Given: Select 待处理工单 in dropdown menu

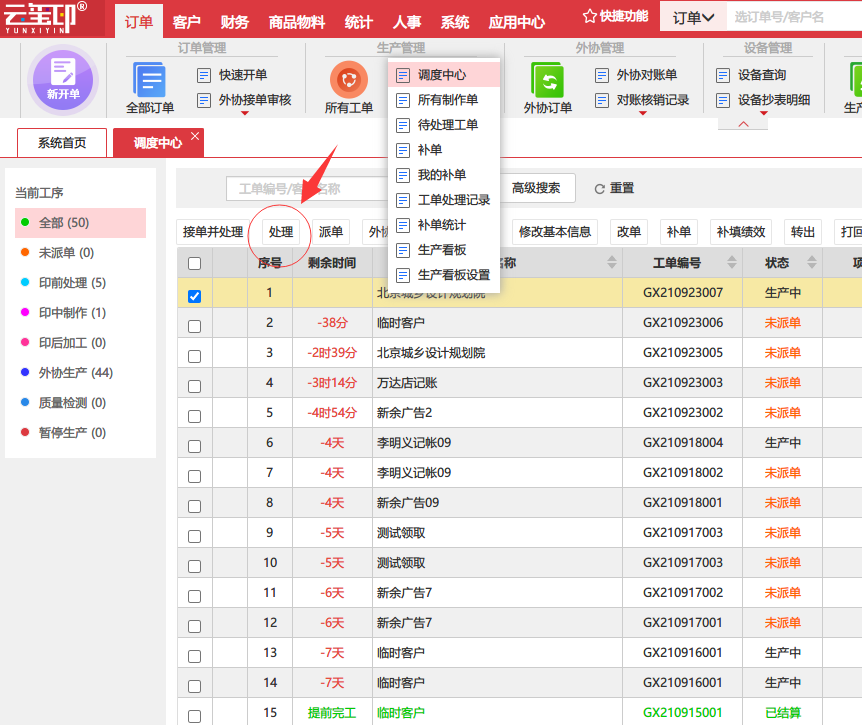Looking at the screenshot, I should click(444, 125).
